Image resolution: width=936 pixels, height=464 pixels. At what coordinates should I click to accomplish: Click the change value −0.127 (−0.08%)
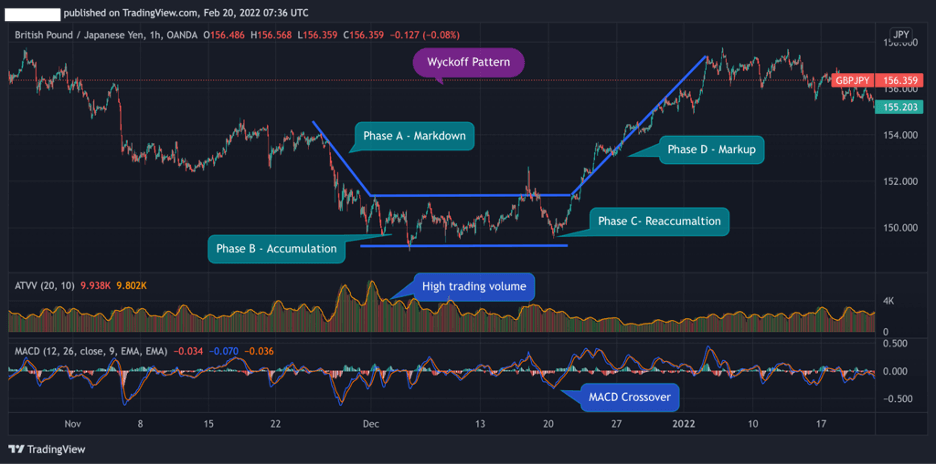pyautogui.click(x=425, y=35)
